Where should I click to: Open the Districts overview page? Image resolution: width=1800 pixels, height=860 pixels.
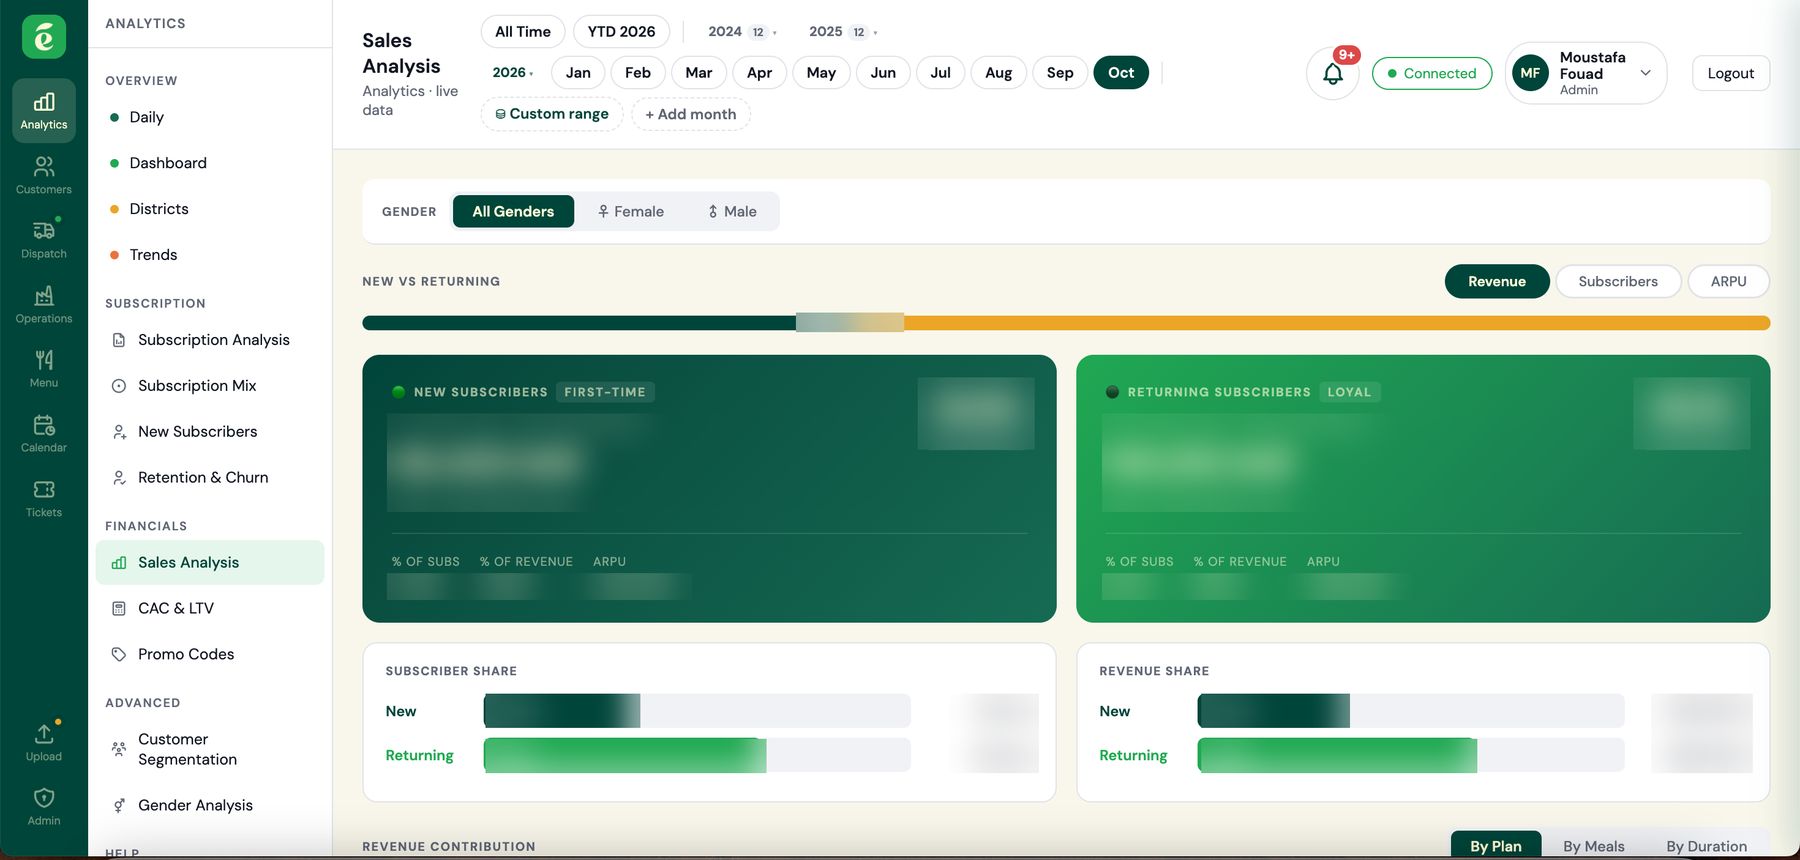[210, 209]
